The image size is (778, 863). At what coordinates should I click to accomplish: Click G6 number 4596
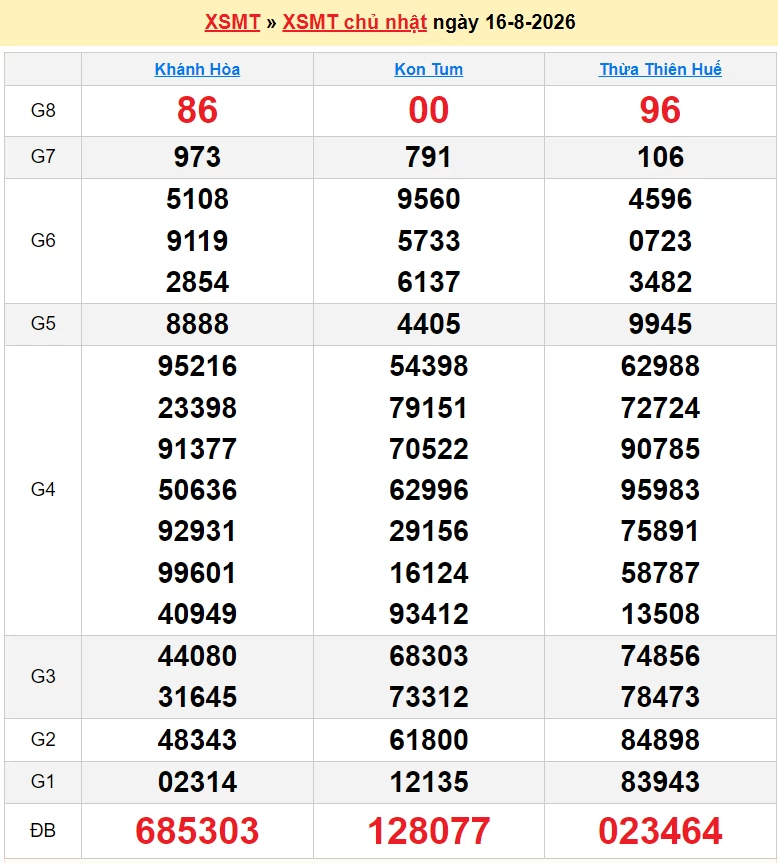[x=660, y=199]
